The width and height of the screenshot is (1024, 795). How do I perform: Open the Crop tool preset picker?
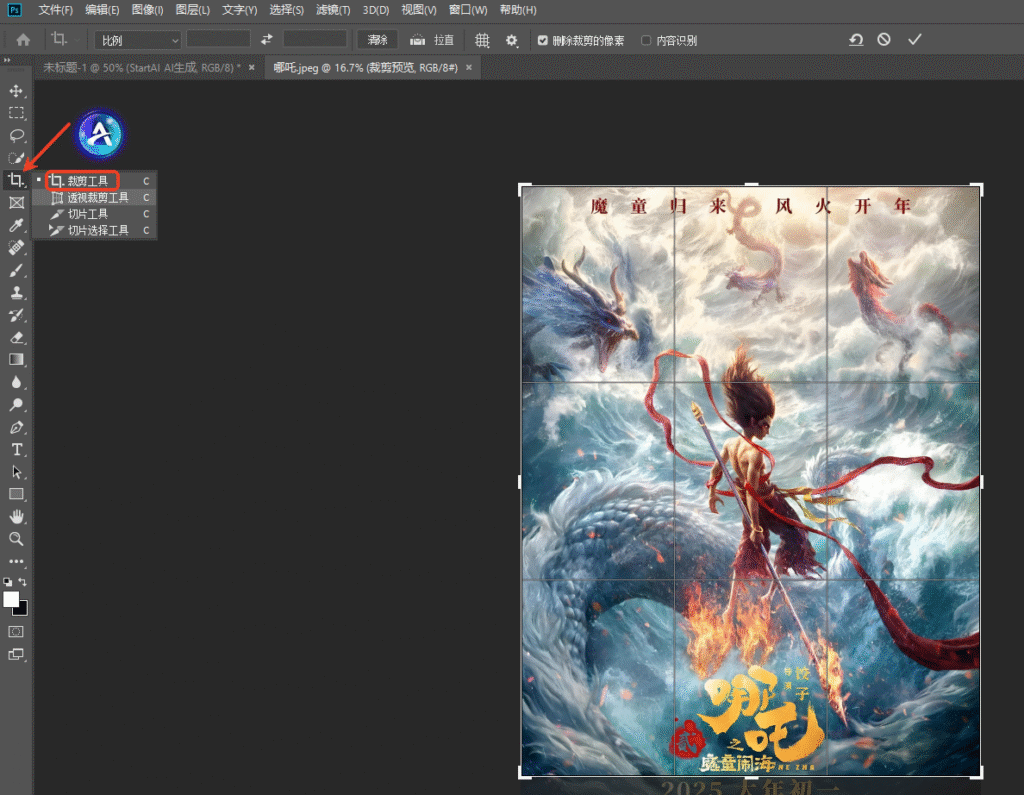pyautogui.click(x=64, y=40)
